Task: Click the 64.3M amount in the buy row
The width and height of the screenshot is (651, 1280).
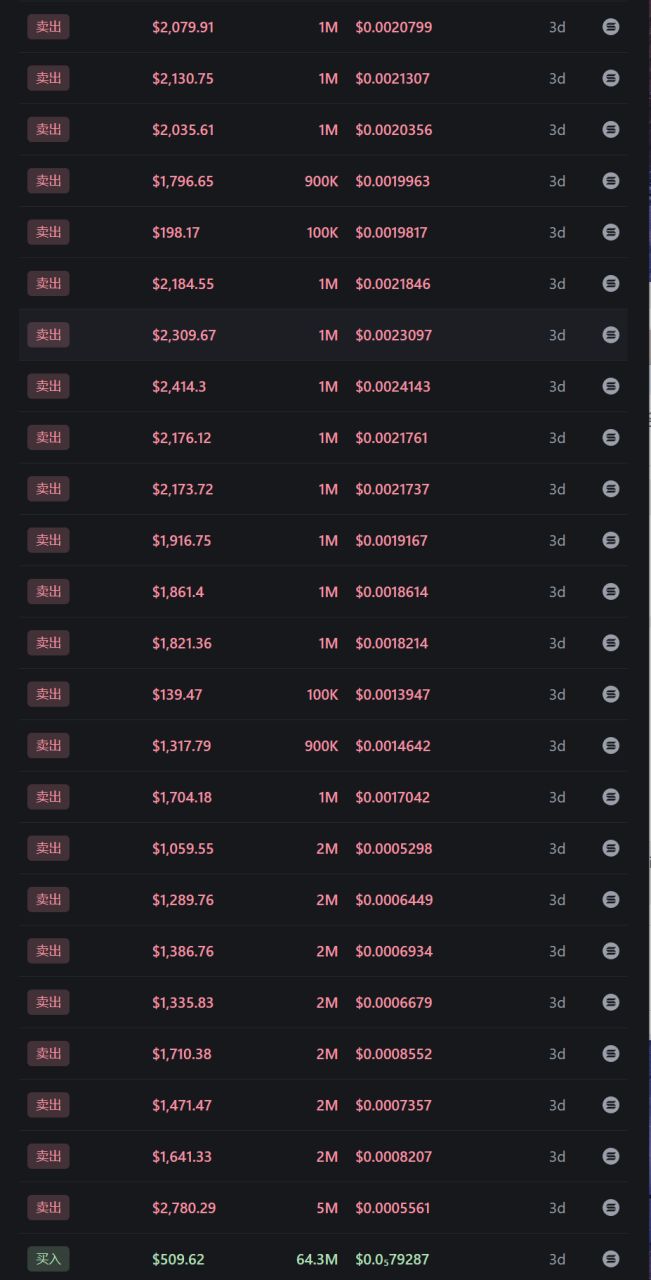Action: [317, 1259]
